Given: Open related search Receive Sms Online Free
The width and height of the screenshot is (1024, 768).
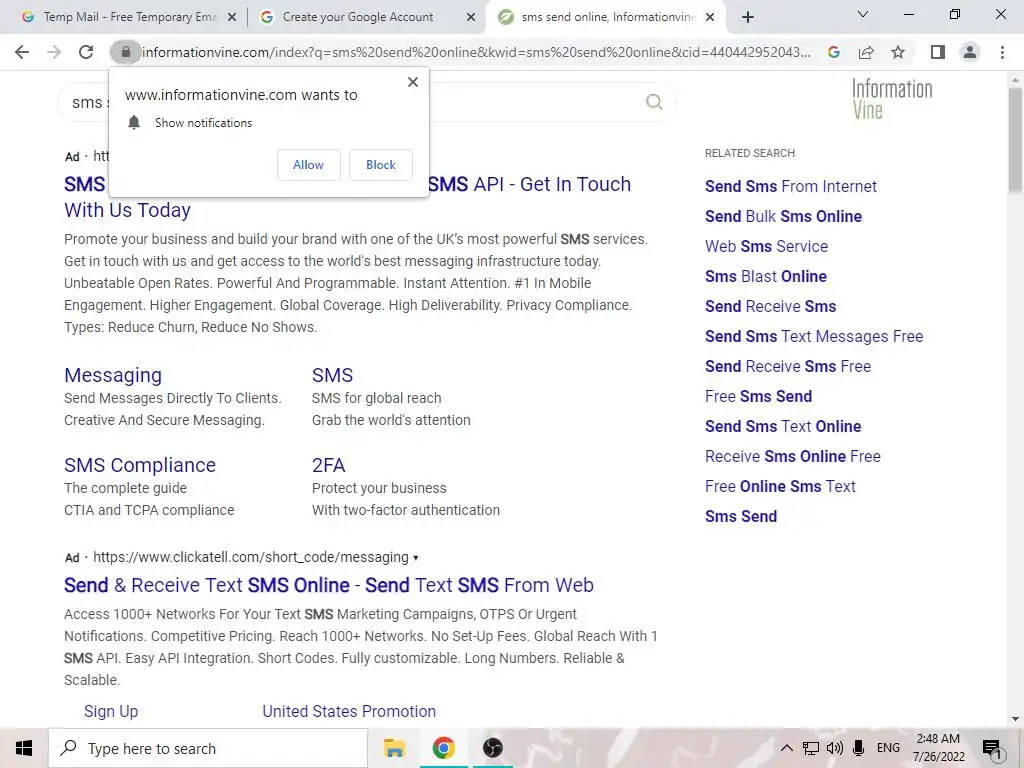Looking at the screenshot, I should coord(793,456).
